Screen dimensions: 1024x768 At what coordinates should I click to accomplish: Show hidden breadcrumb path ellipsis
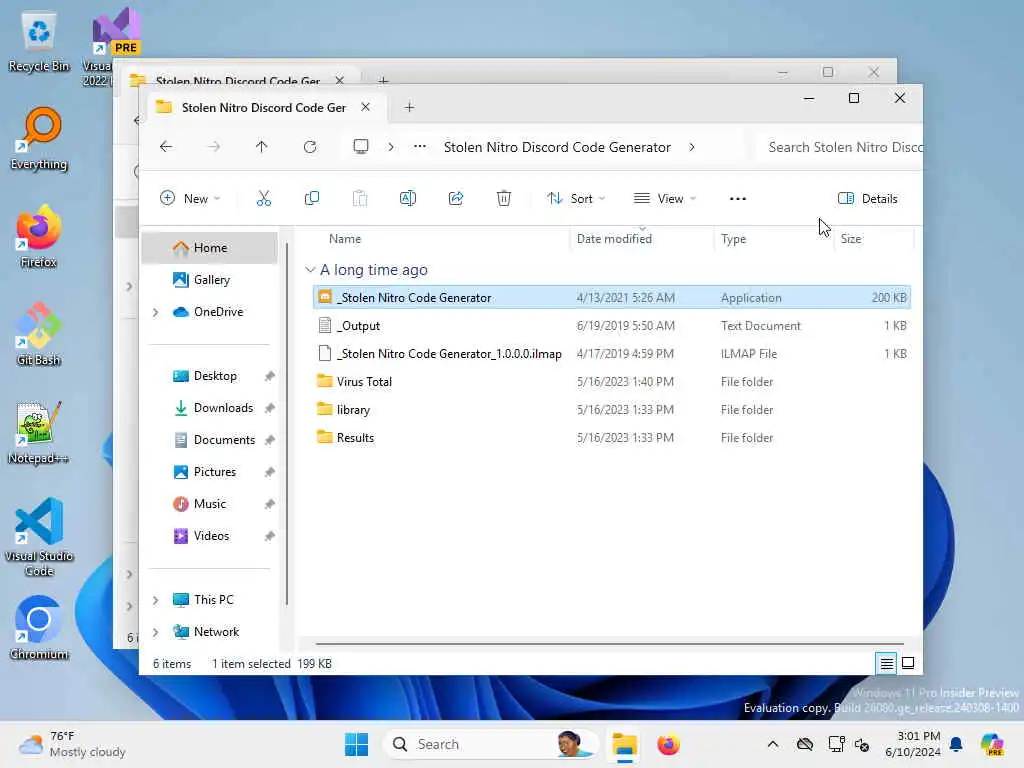[x=420, y=146]
